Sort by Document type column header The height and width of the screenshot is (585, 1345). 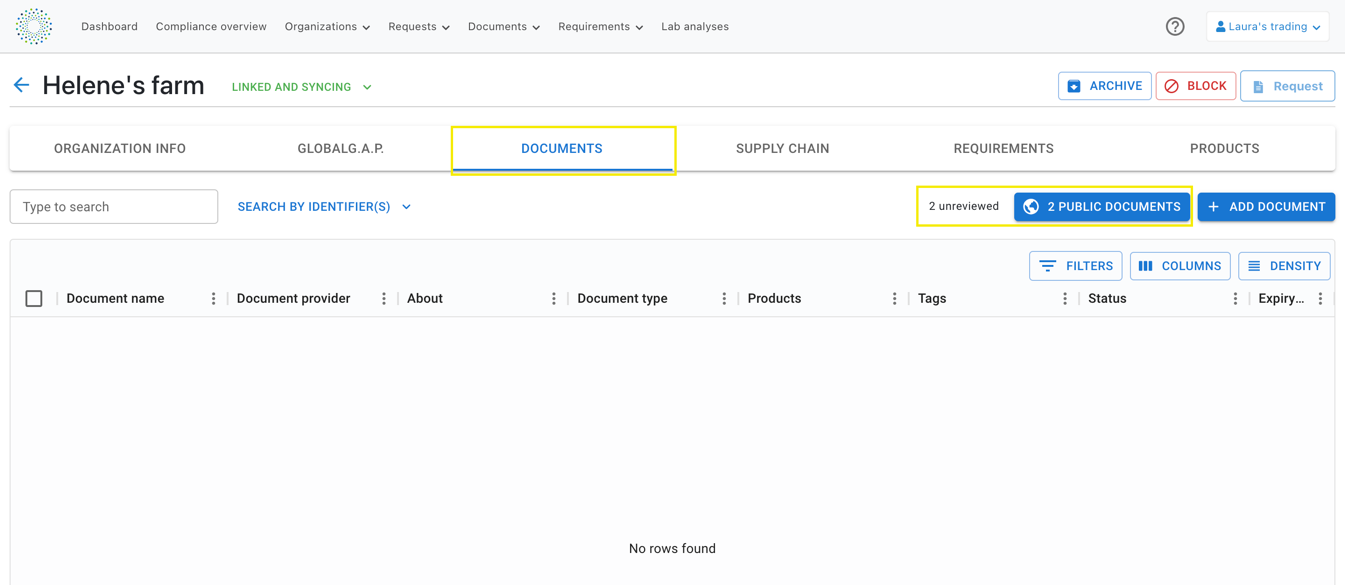click(x=622, y=299)
